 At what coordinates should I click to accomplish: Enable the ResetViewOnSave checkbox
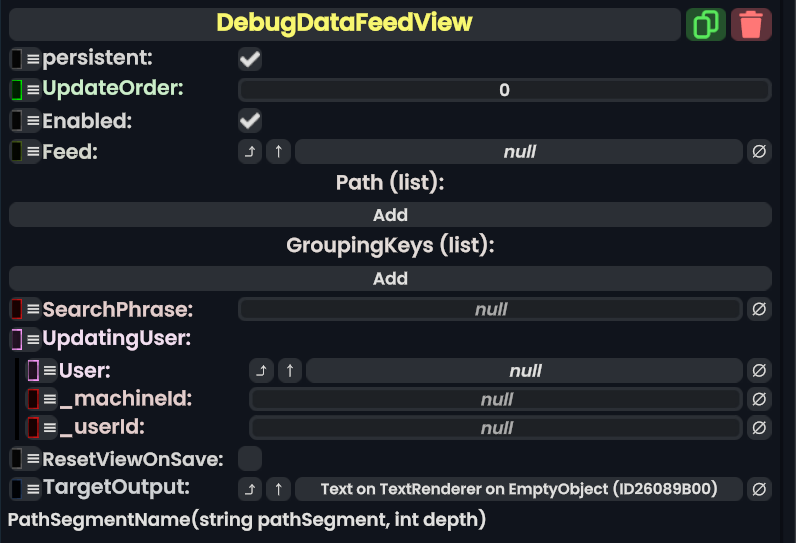point(250,459)
